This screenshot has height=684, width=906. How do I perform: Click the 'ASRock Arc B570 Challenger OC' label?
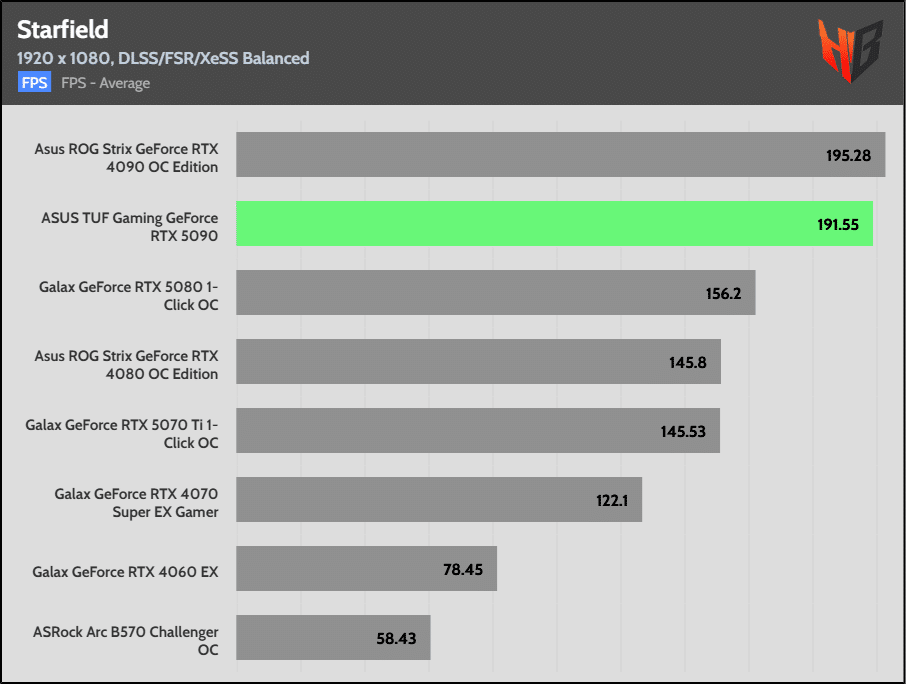(126, 641)
